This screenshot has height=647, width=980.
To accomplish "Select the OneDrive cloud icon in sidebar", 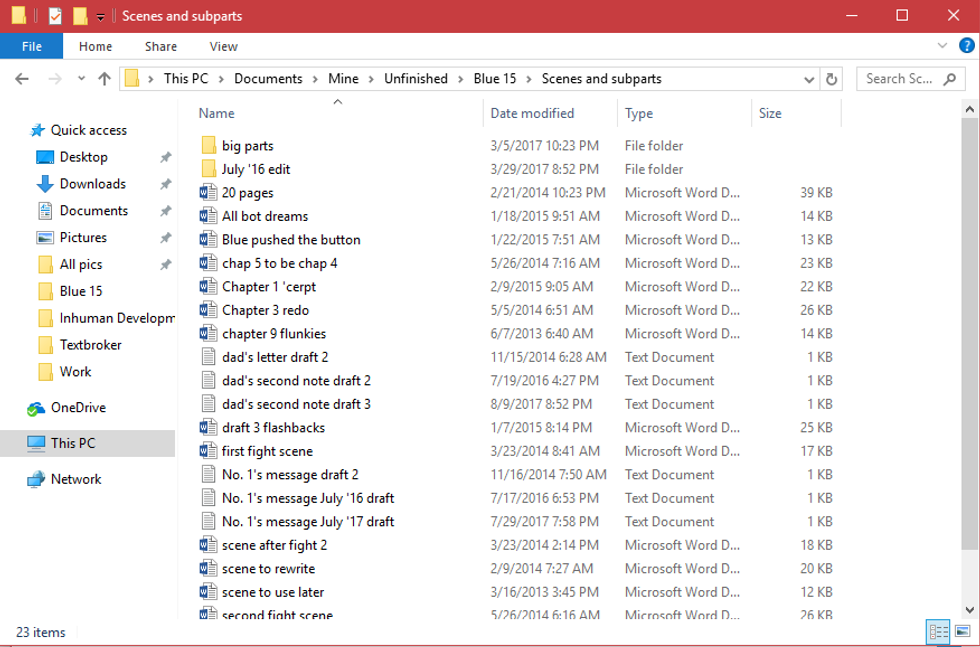I will (36, 408).
